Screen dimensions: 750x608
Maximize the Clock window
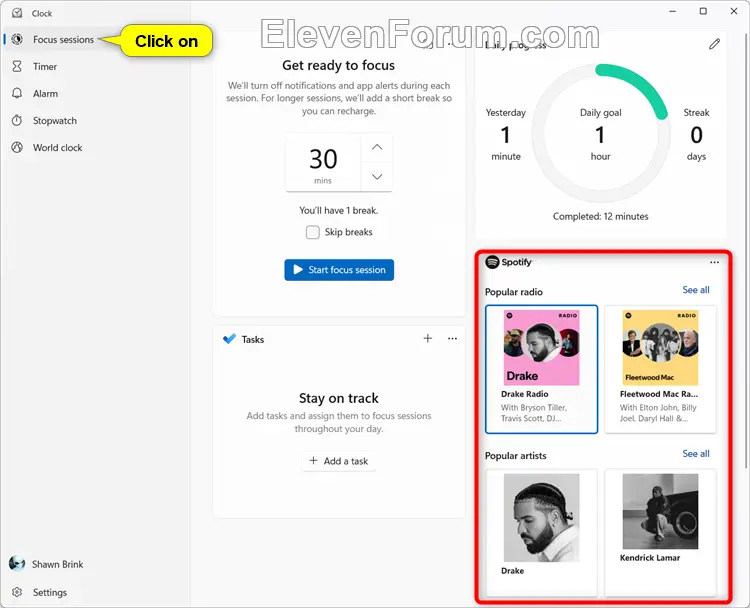coord(703,11)
